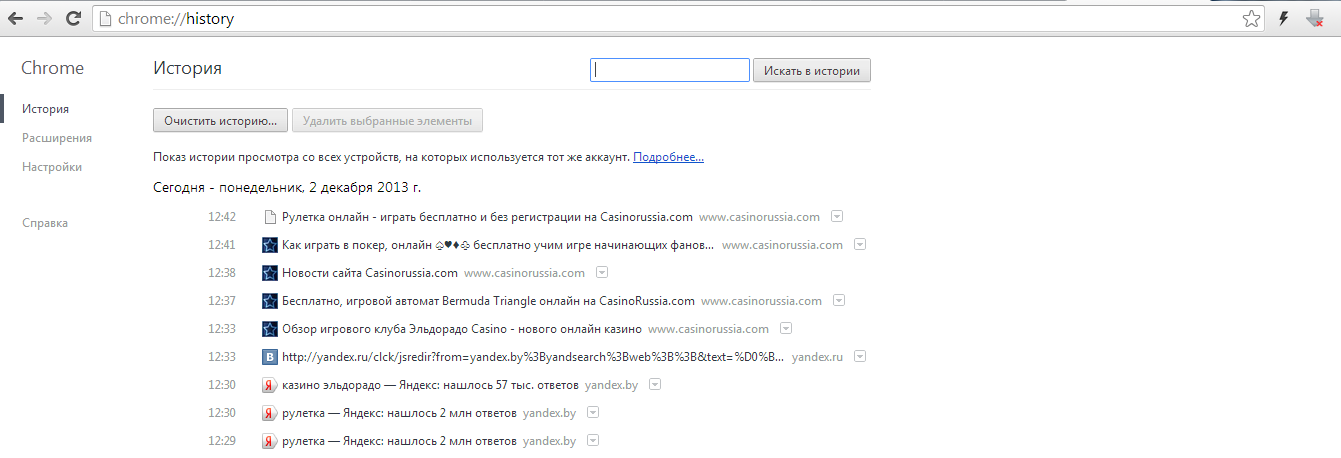Screen dimensions: 1341x458
Task: Open the Bermuda Triangle игровой автомат link
Action: [x=488, y=301]
